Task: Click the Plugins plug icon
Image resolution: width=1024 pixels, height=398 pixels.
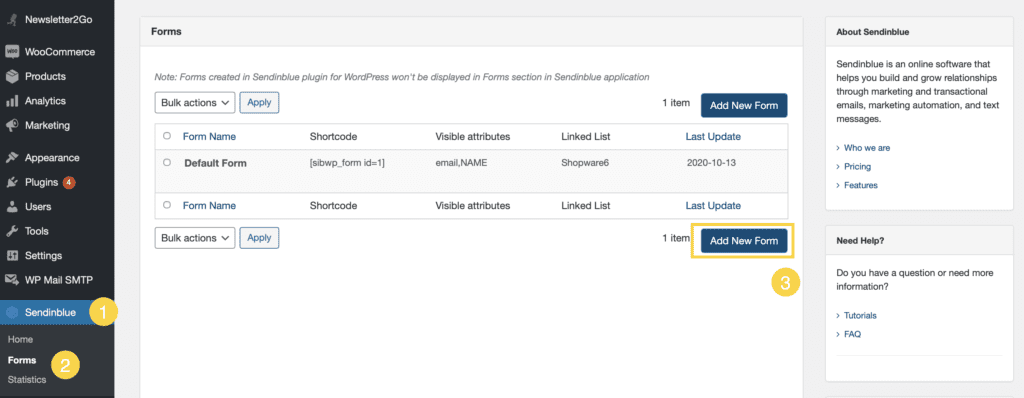Action: click(x=12, y=182)
